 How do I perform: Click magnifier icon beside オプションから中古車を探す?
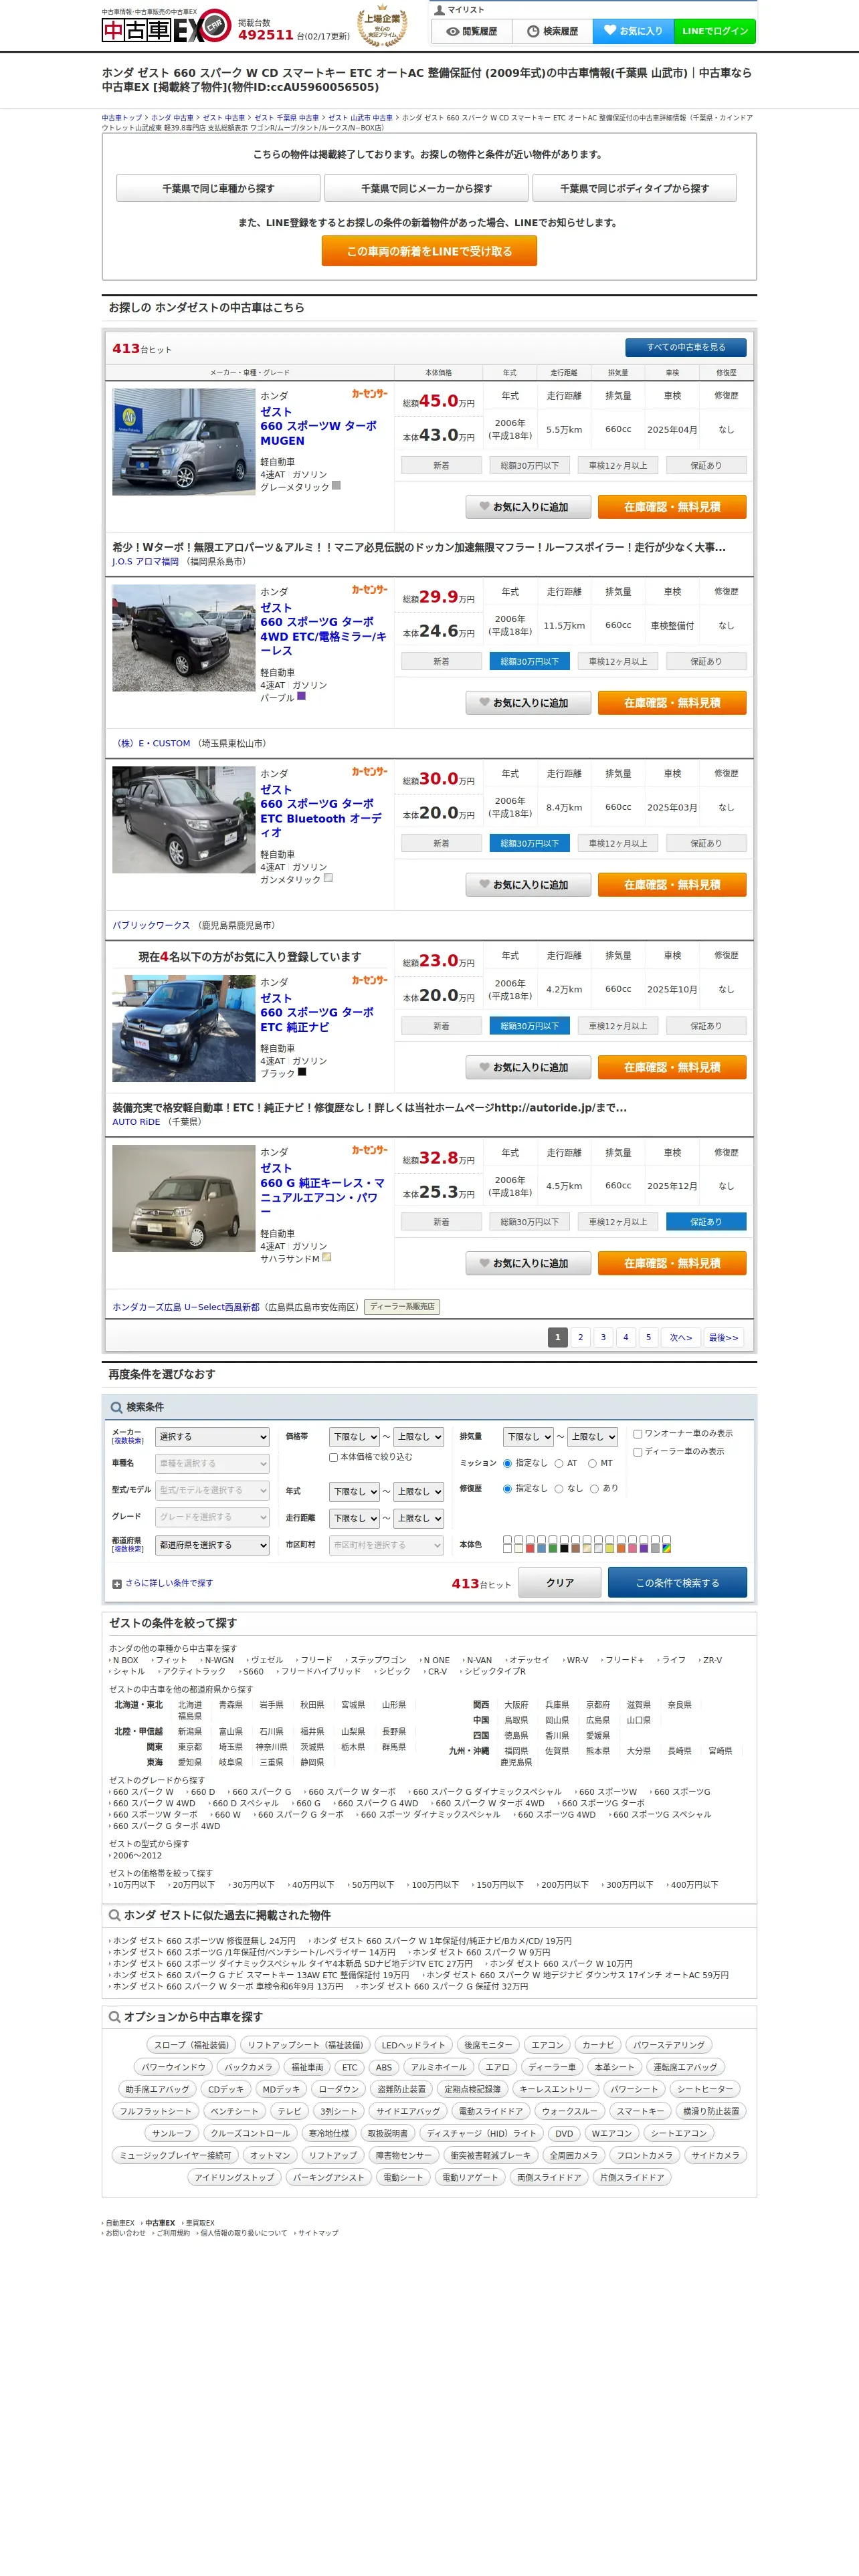(x=115, y=2017)
